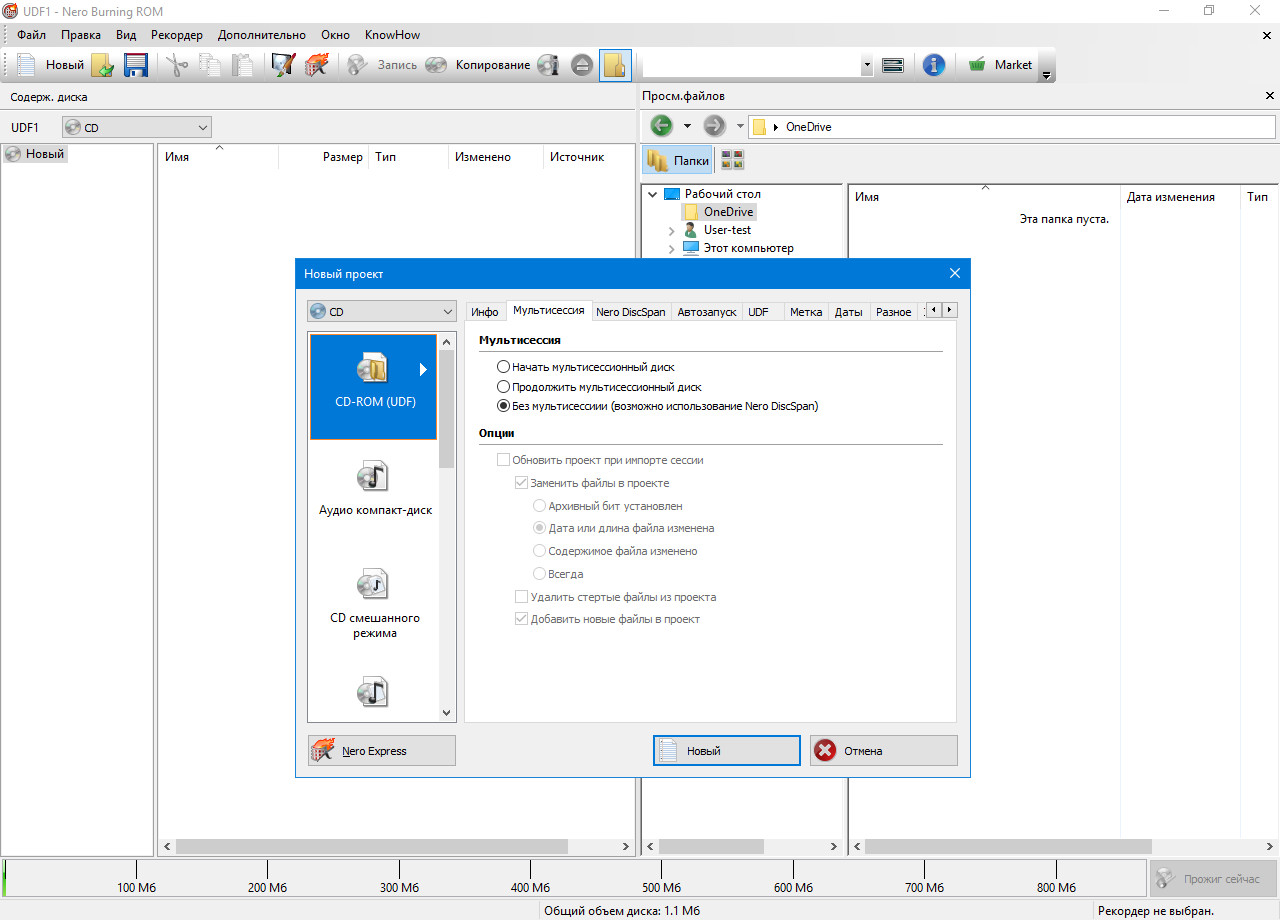
Task: Switch to the Метка tab
Action: (806, 312)
